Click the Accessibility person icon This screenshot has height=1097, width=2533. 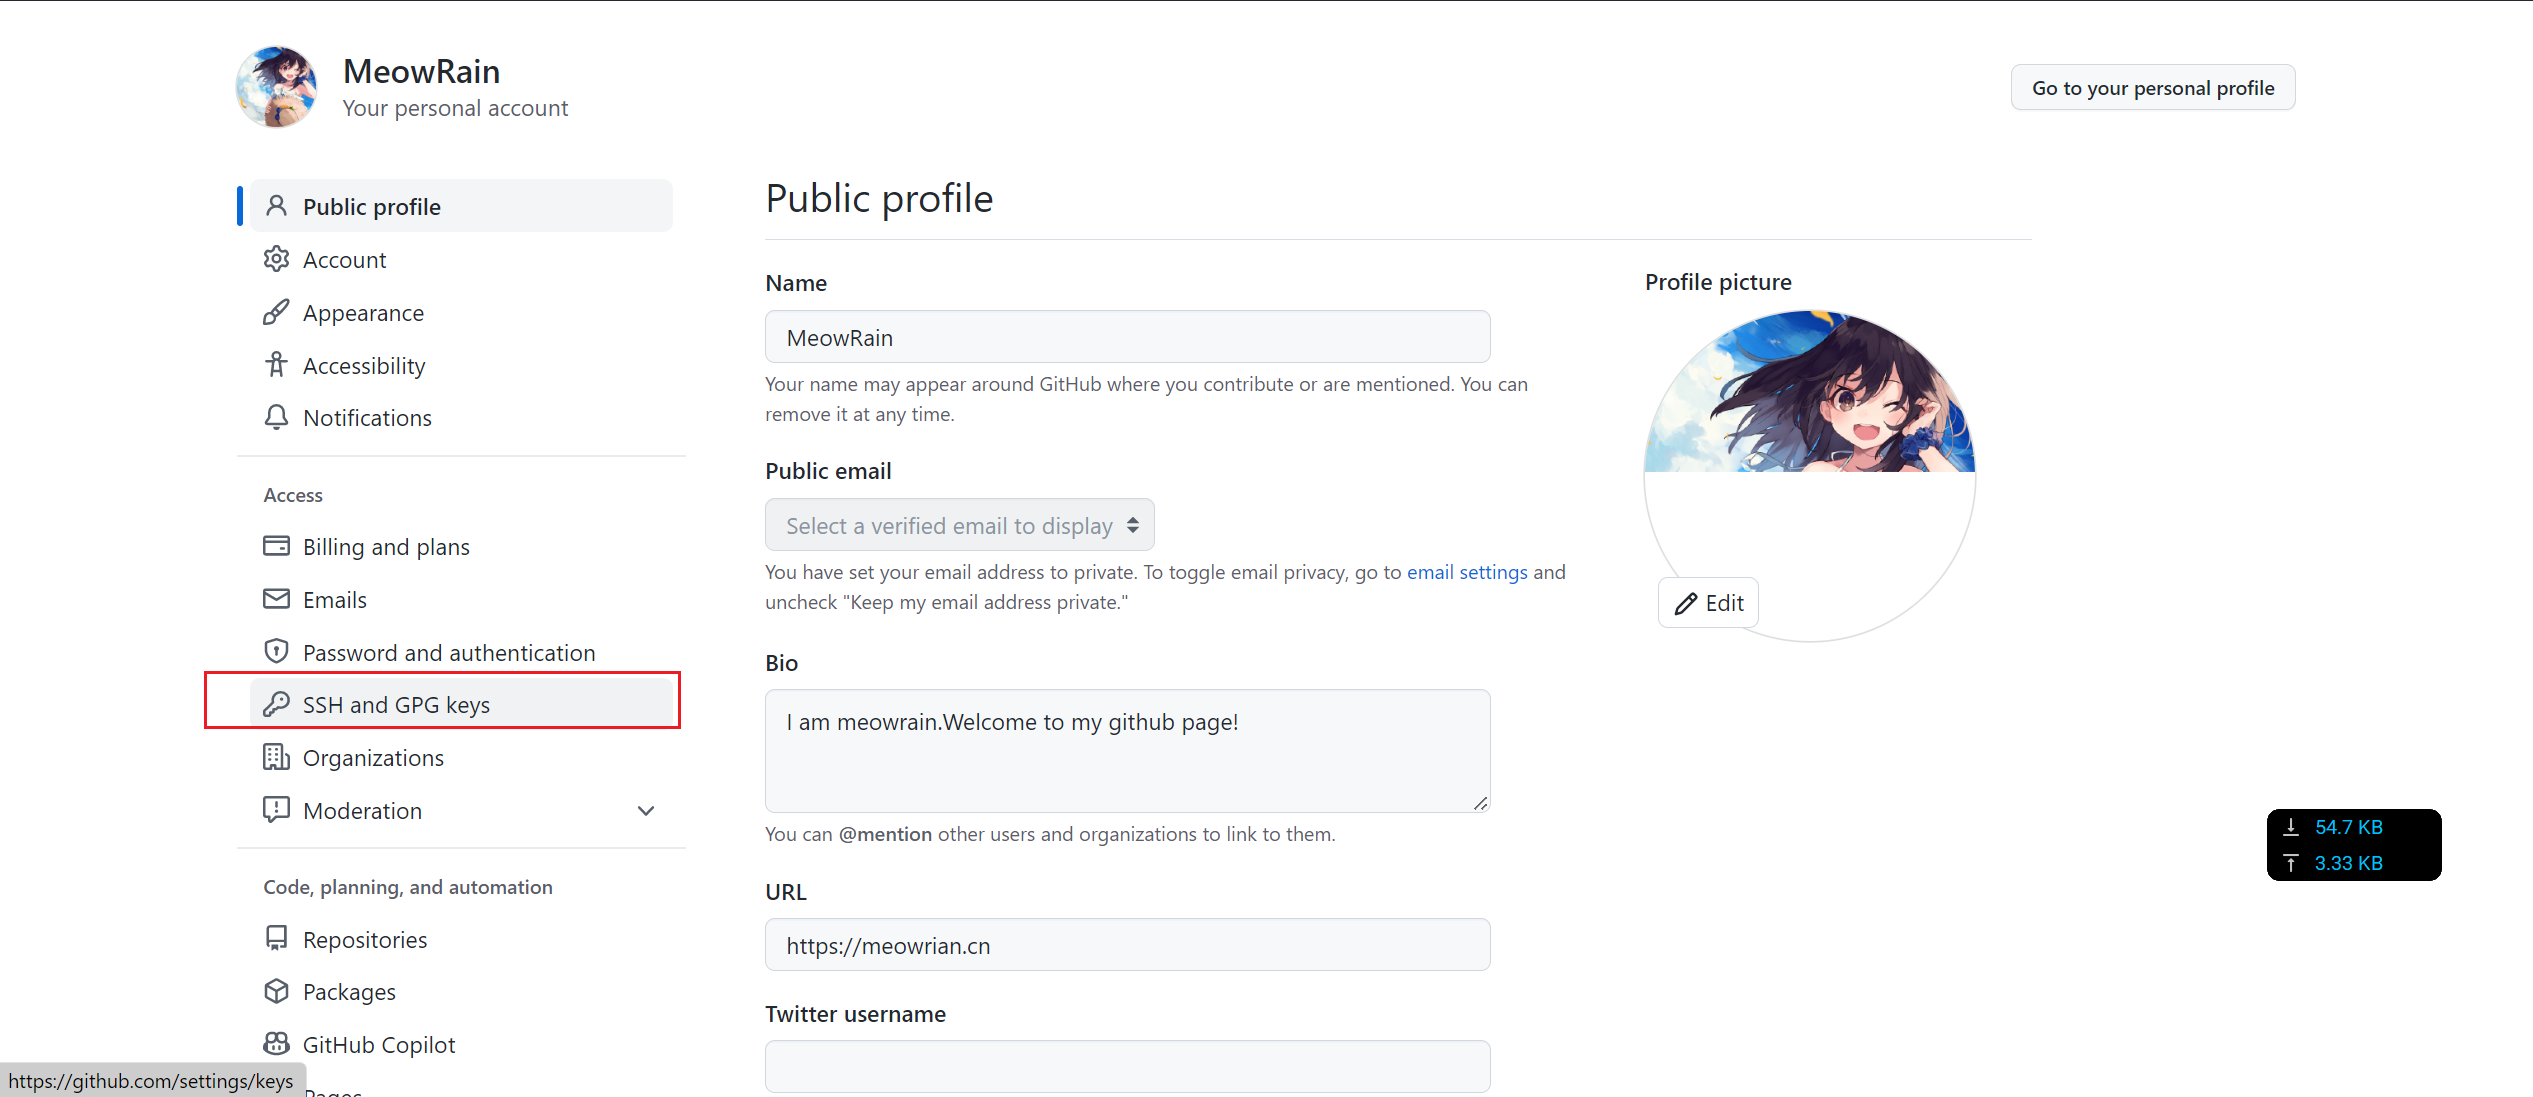(276, 365)
